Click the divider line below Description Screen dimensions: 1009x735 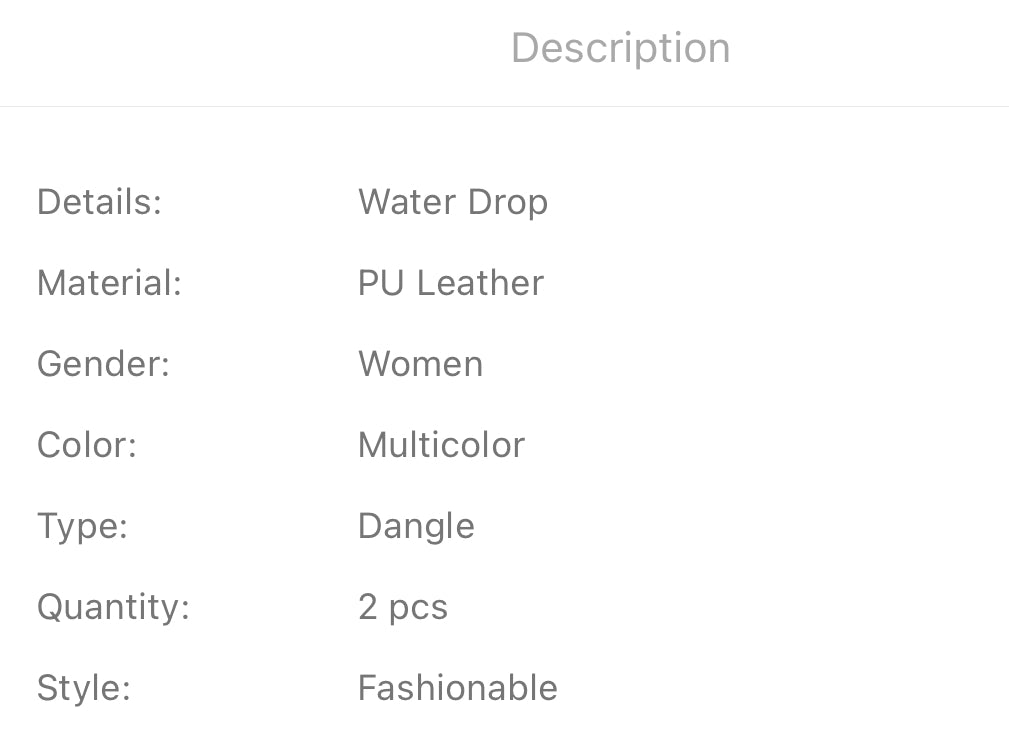click(x=504, y=106)
